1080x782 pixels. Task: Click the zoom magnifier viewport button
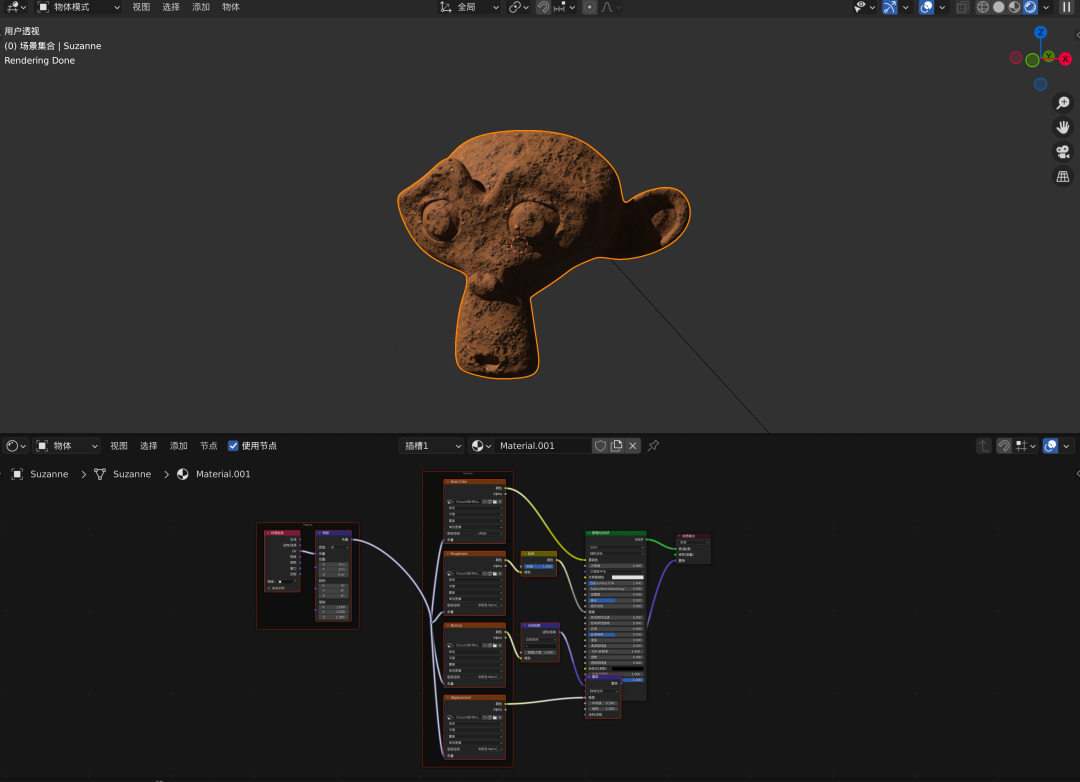(x=1063, y=103)
